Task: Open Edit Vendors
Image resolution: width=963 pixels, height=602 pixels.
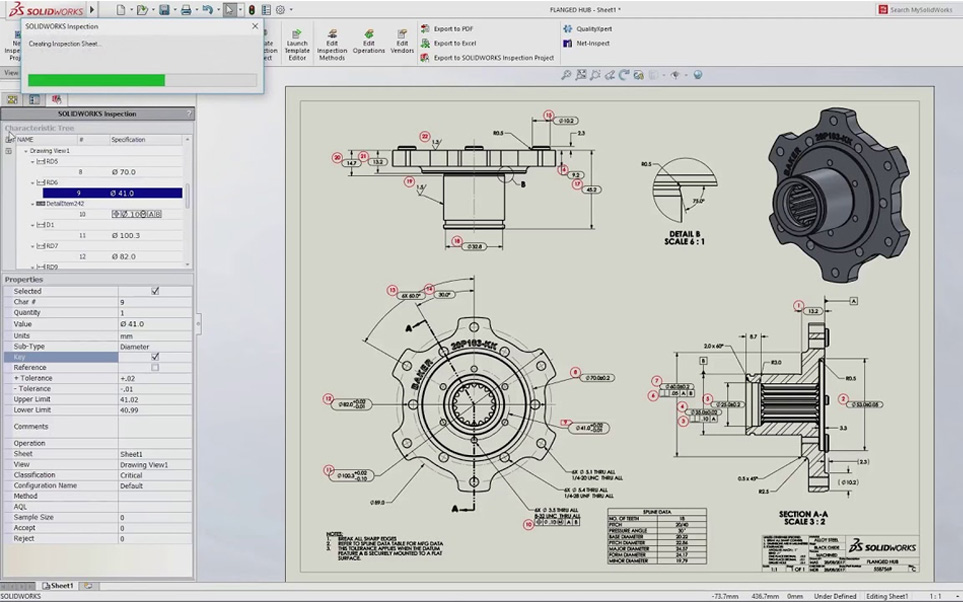Action: point(402,41)
